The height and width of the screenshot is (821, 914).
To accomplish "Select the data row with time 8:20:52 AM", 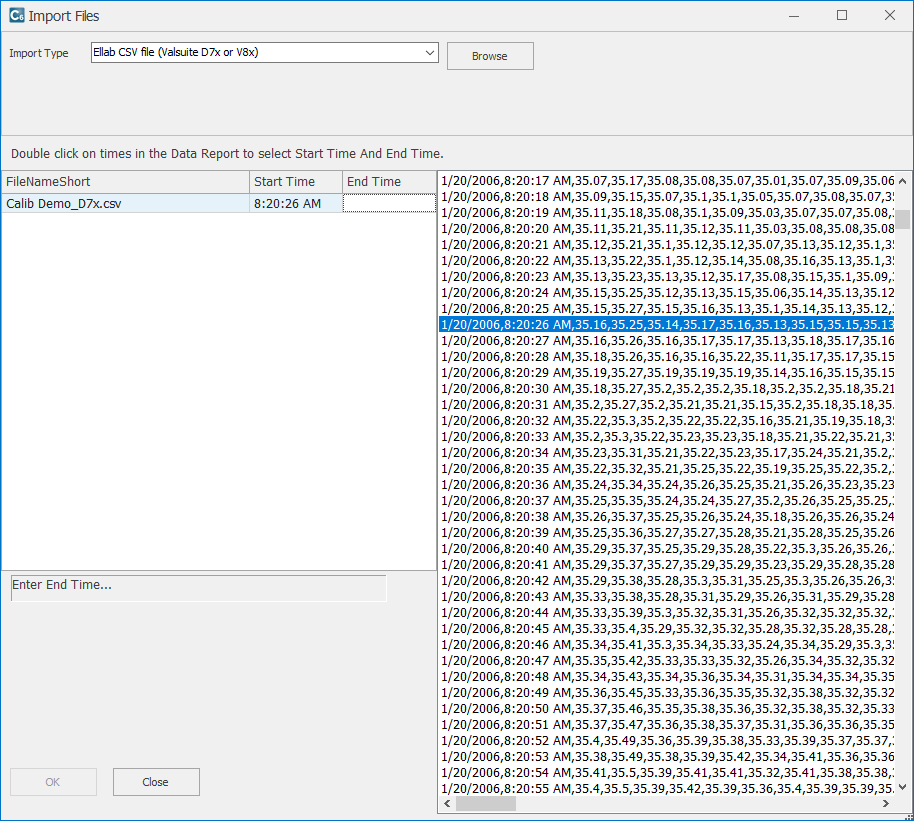I will click(667, 741).
